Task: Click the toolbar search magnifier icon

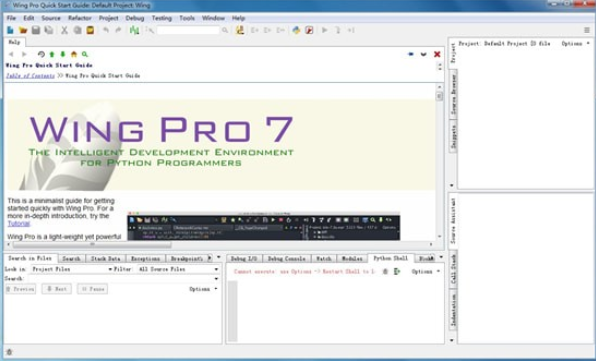Action: (x=225, y=30)
